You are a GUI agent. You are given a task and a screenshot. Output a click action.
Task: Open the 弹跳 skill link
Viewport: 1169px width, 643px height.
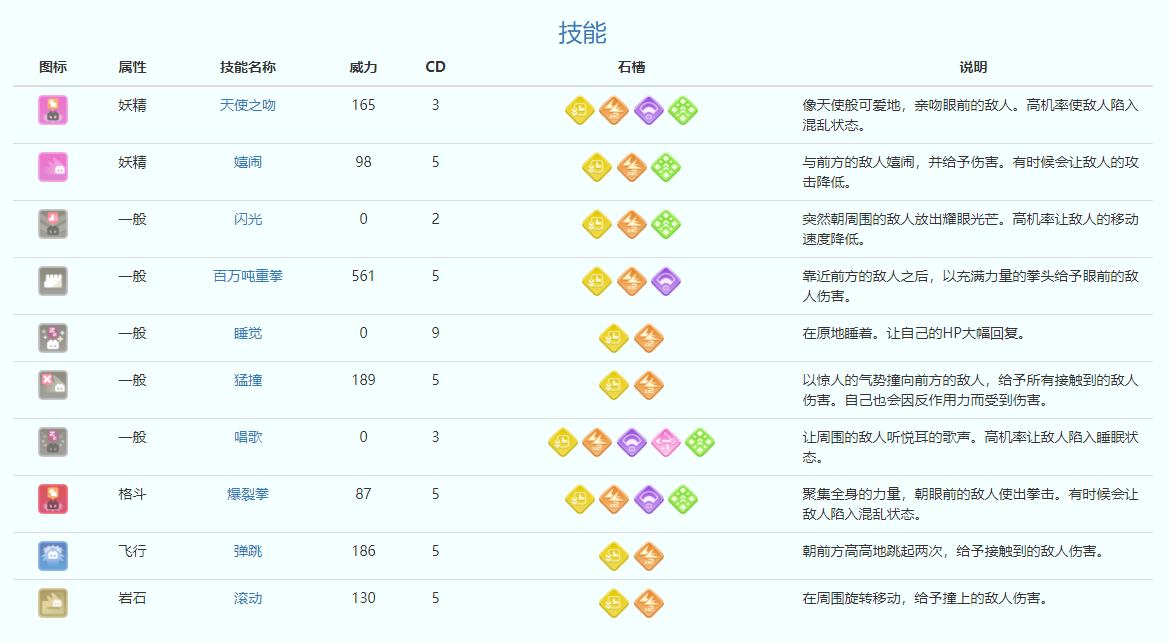[x=248, y=551]
